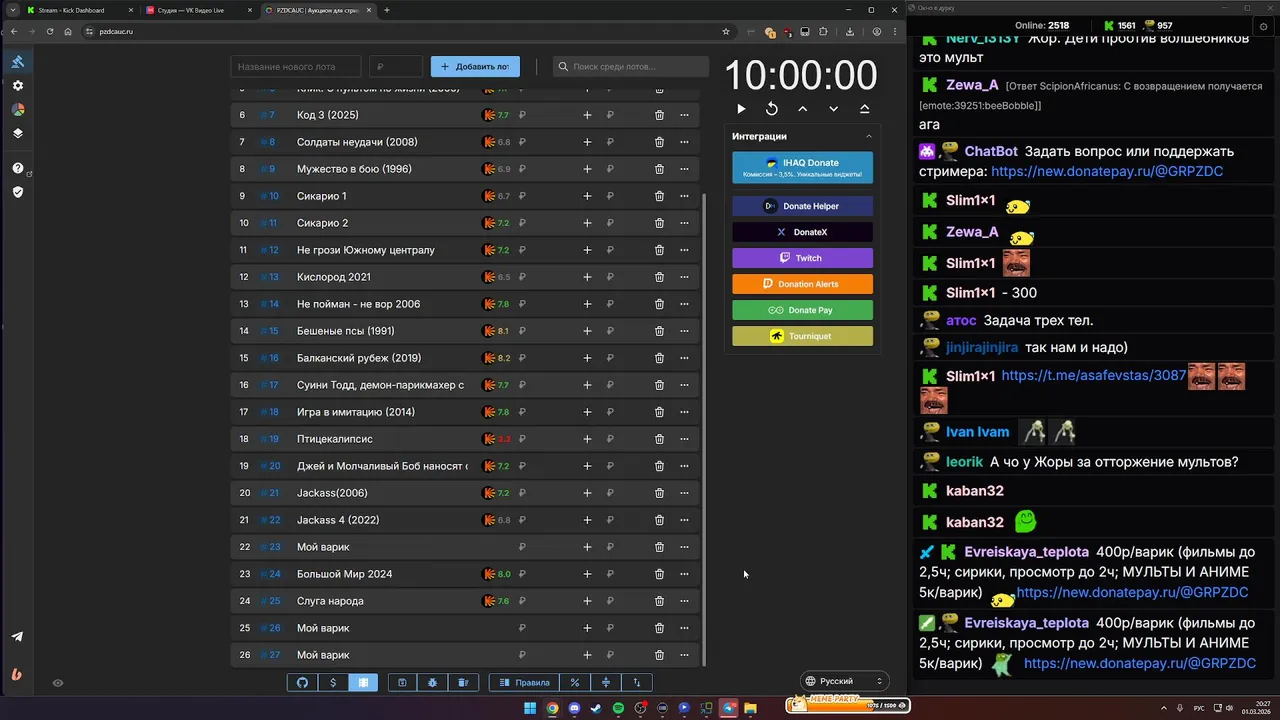This screenshot has height=720, width=1280.
Task: Open more options for Солдаты неудачи lot
Action: 684,142
